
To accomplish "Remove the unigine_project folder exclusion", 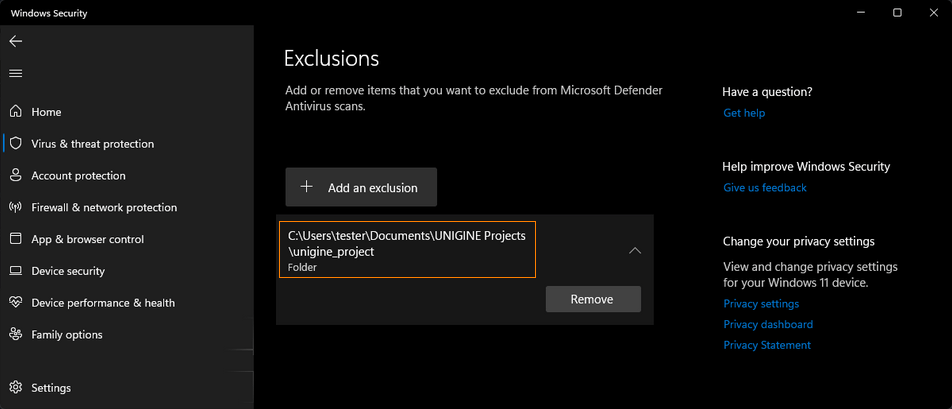I will [593, 299].
